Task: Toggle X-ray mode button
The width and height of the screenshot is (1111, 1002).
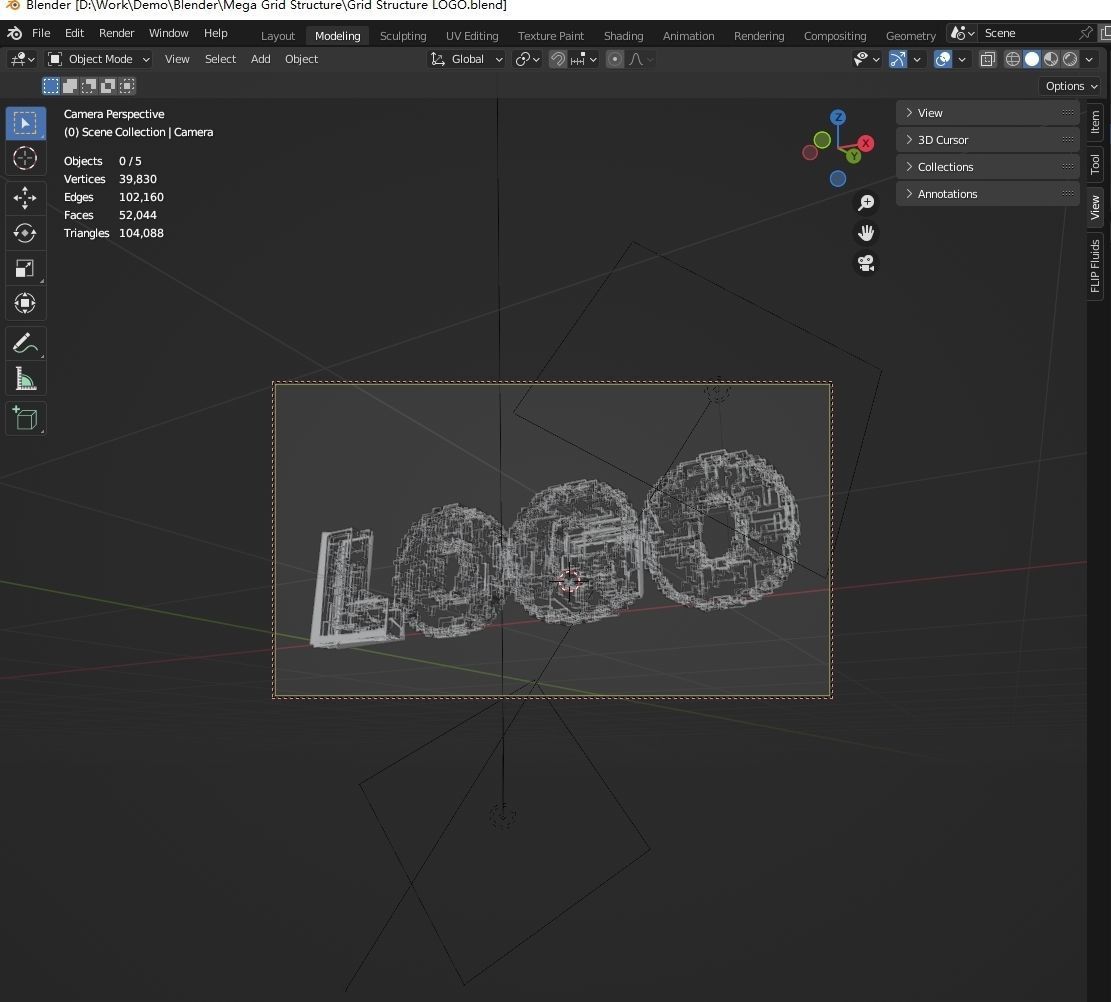Action: [988, 60]
